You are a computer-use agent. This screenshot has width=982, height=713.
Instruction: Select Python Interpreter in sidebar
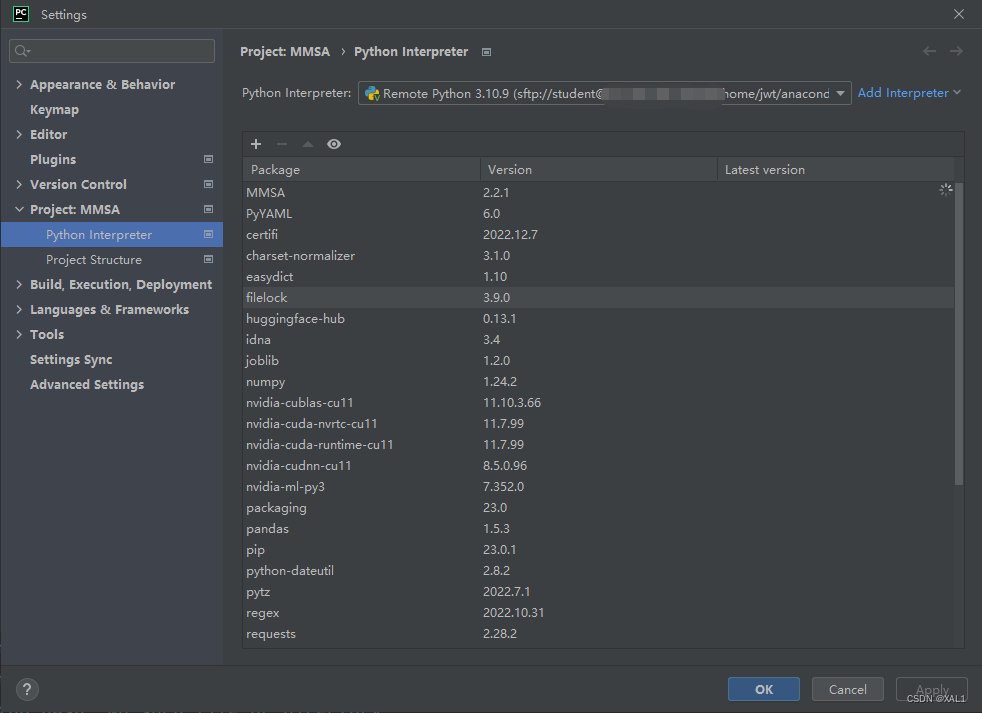click(x=112, y=234)
